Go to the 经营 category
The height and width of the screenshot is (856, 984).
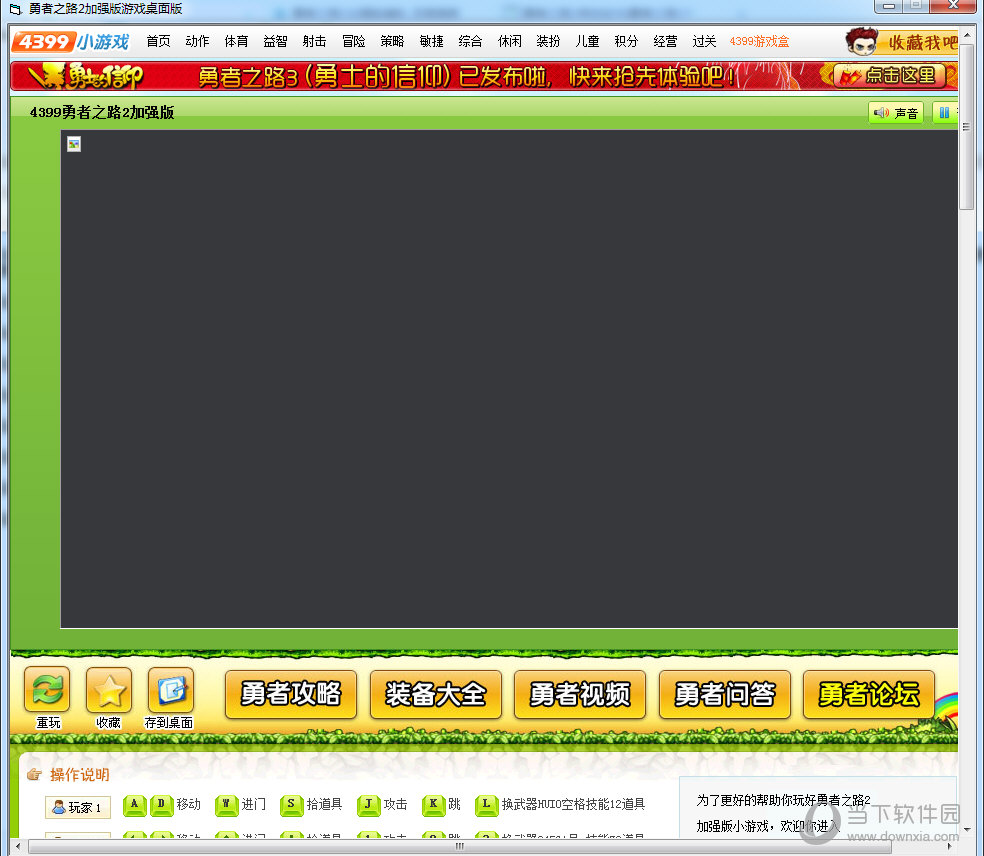point(665,41)
